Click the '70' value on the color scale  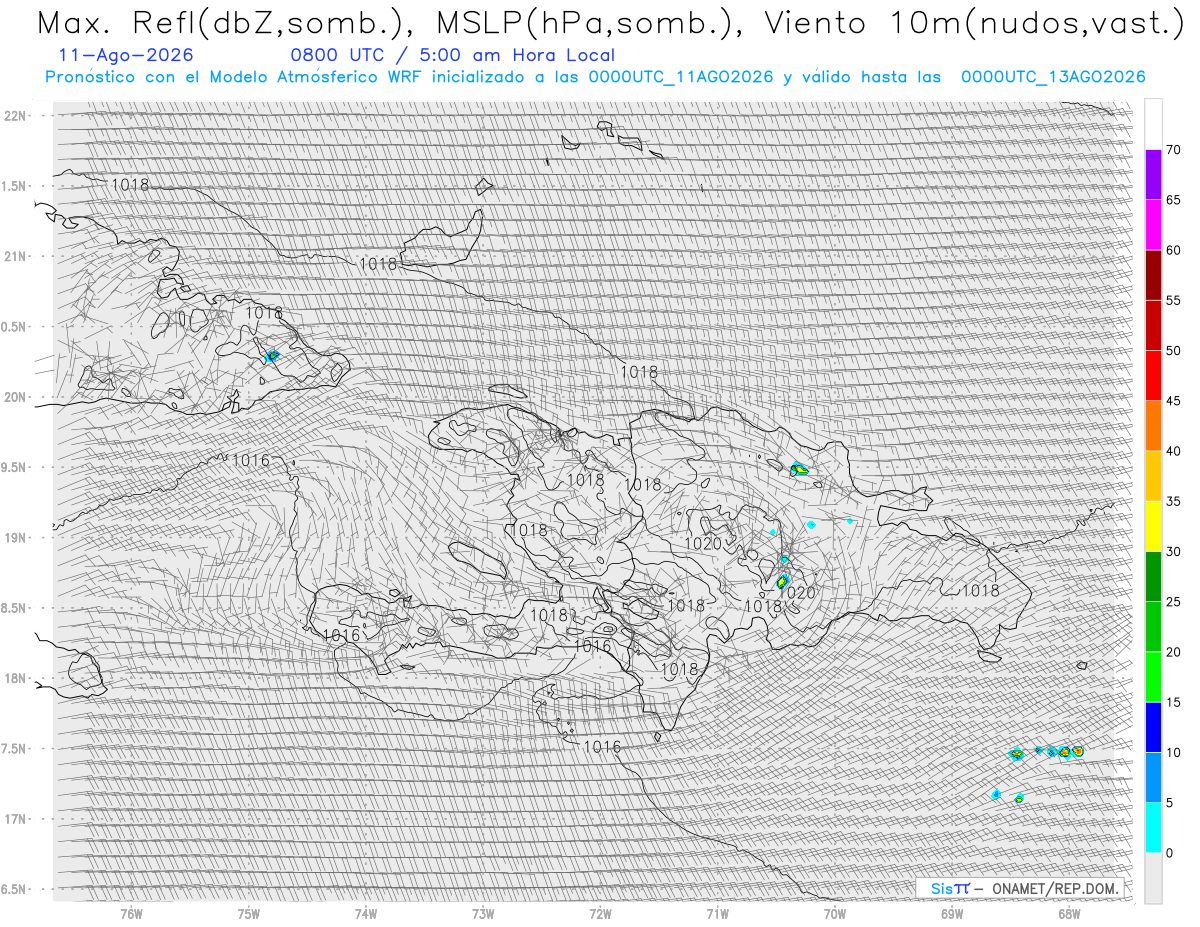click(x=1173, y=150)
